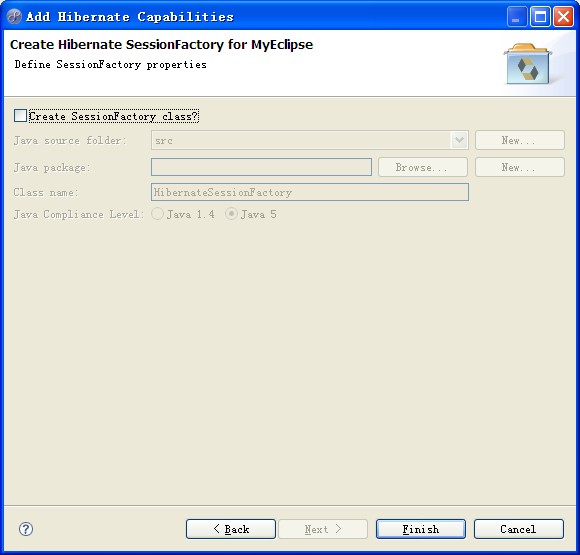Enable Create SessionFactory class checkbox

pos(20,116)
